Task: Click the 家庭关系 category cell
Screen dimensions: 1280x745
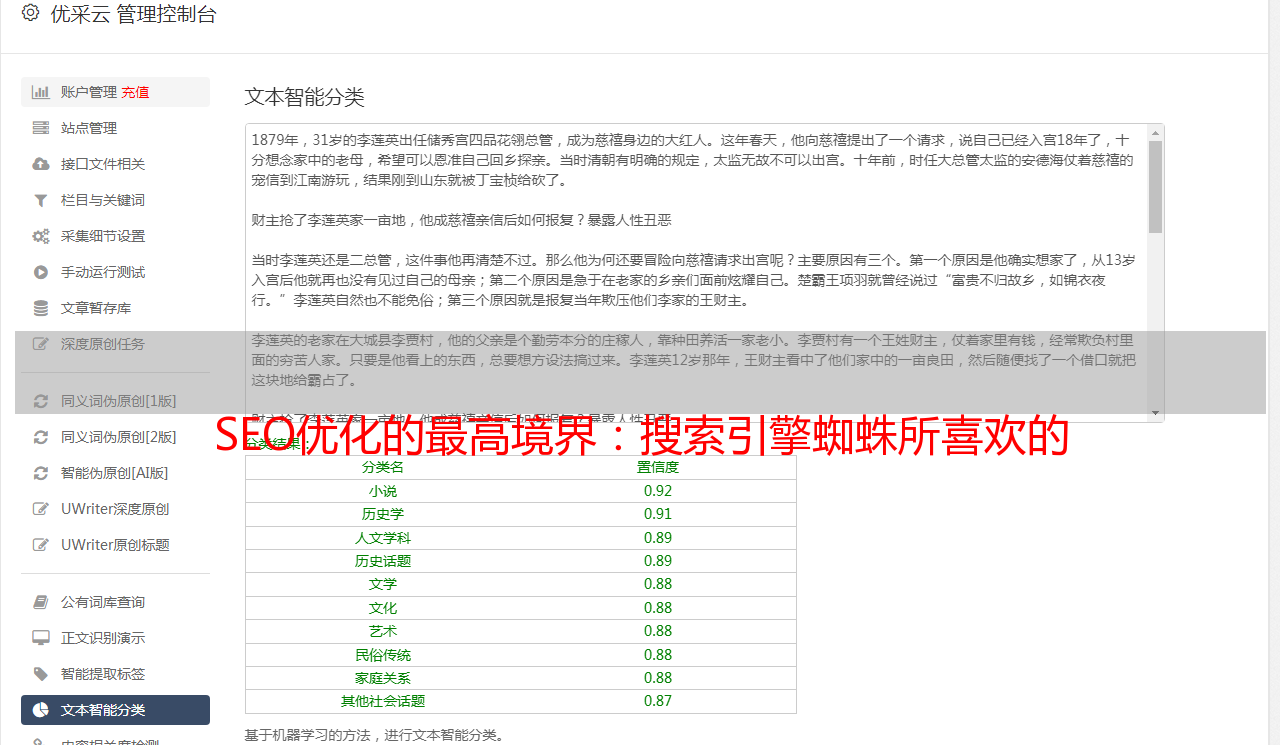Action: (383, 678)
